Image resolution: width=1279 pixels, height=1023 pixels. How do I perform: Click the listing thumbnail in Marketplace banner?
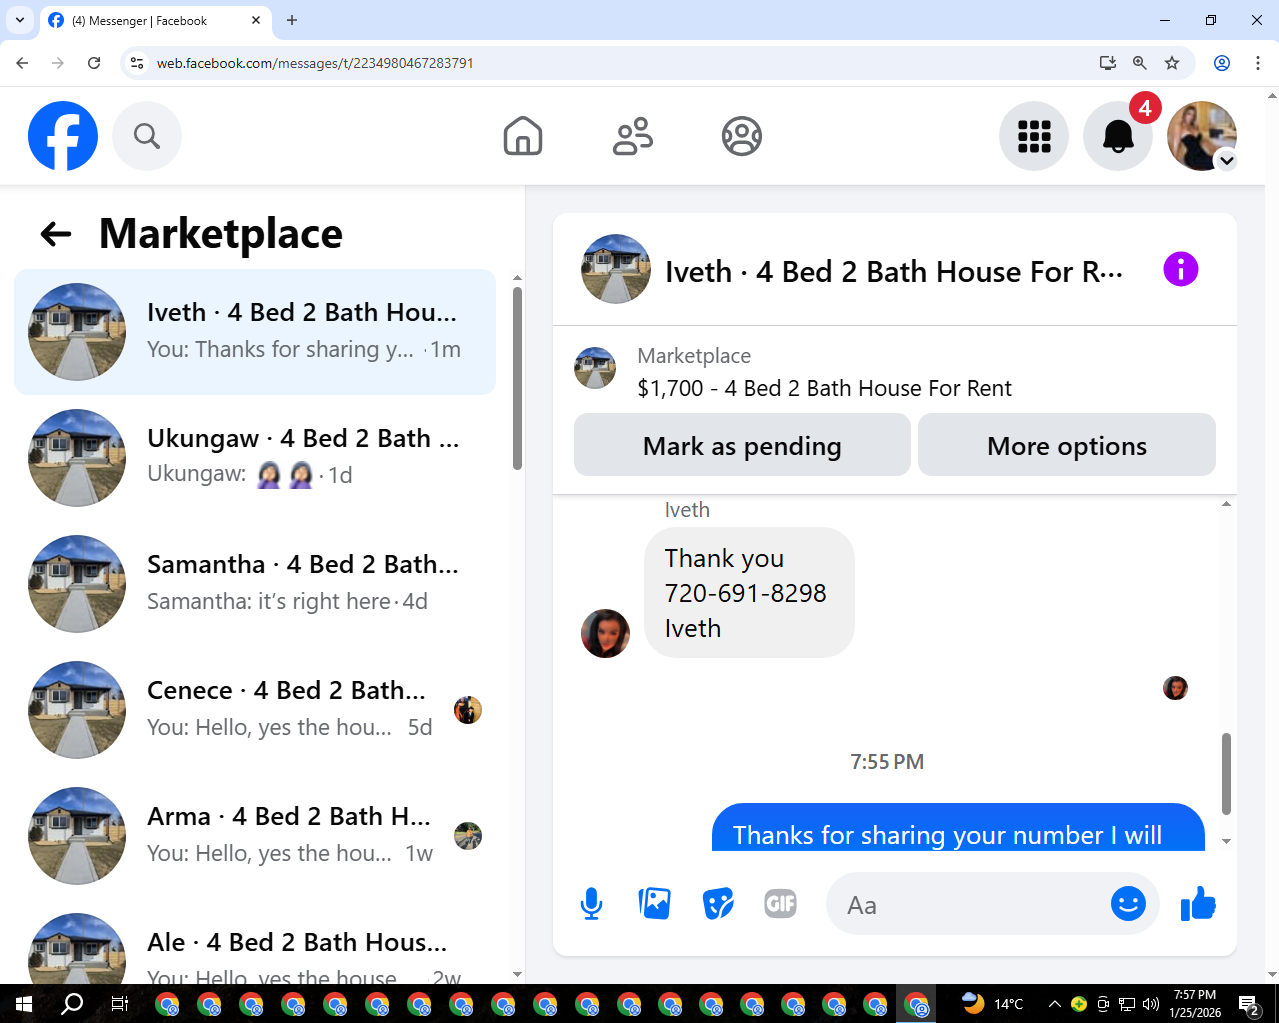[x=595, y=368]
